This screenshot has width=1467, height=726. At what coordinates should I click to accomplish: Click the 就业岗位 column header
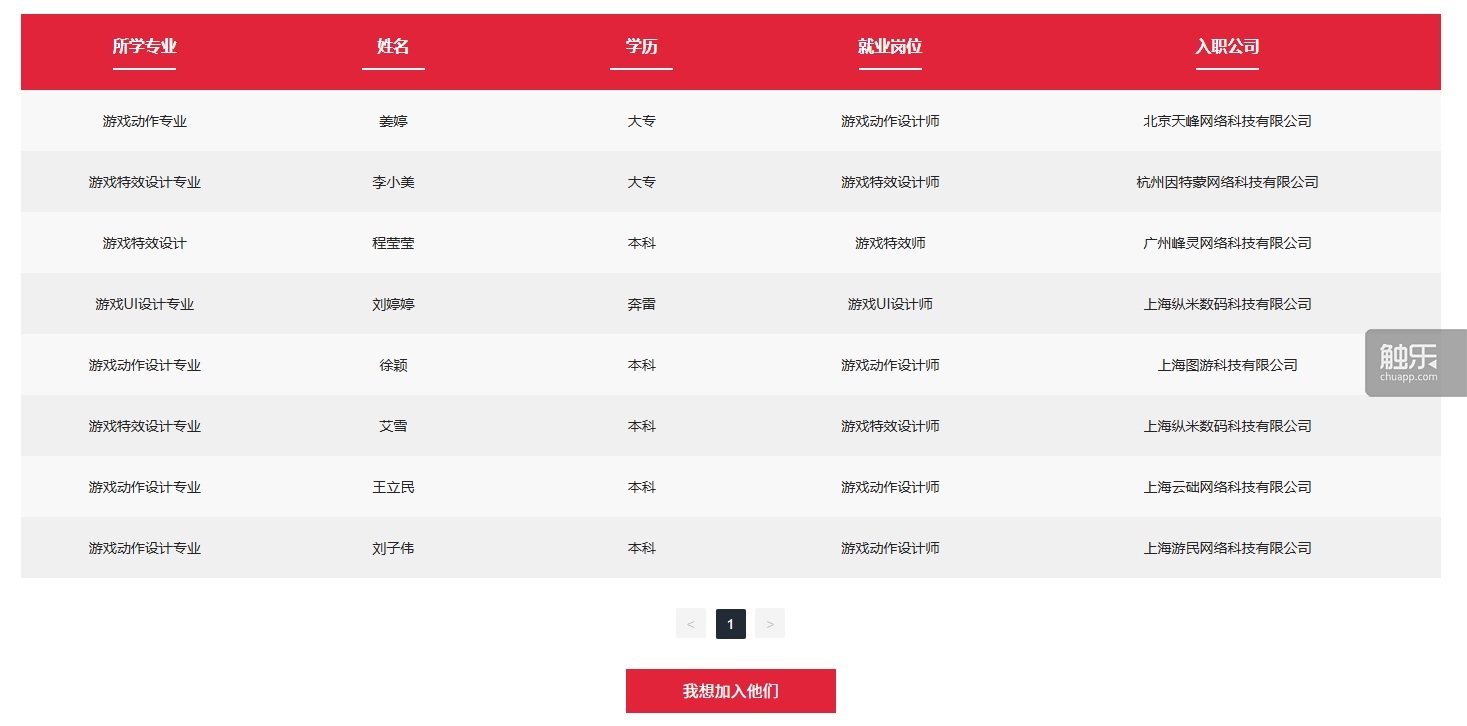tap(889, 46)
